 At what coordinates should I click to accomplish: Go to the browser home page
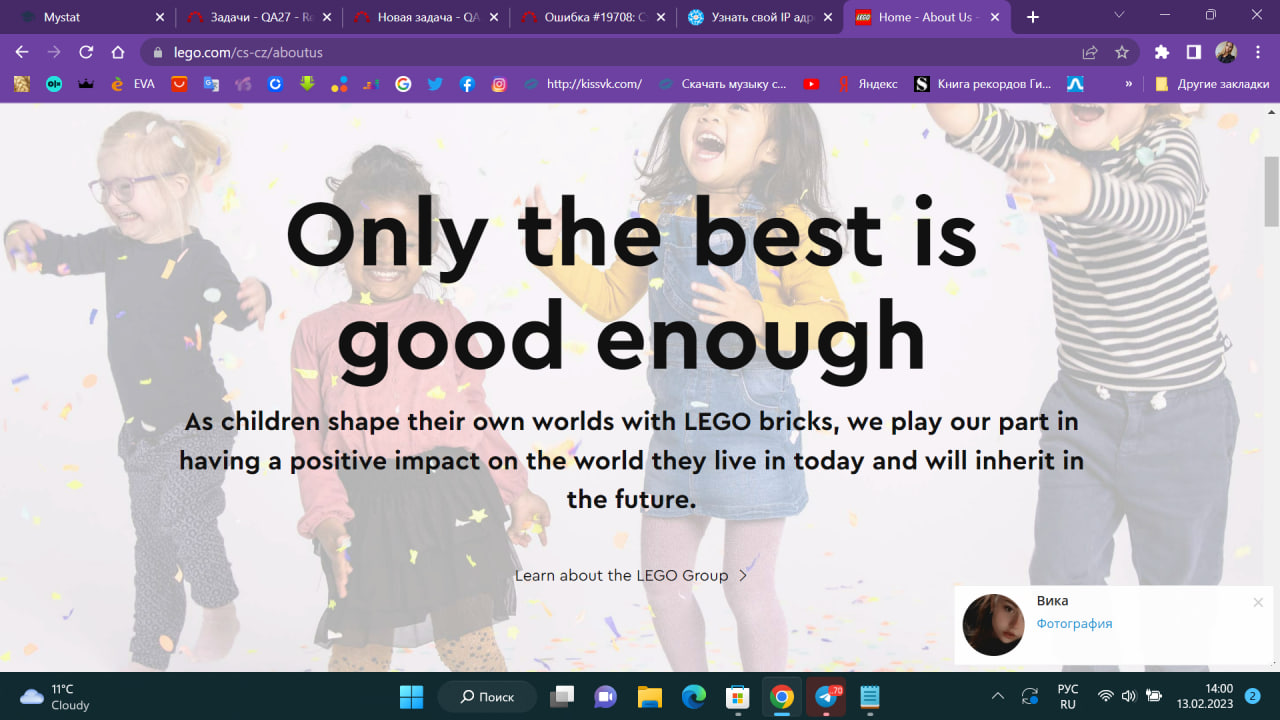tap(118, 52)
